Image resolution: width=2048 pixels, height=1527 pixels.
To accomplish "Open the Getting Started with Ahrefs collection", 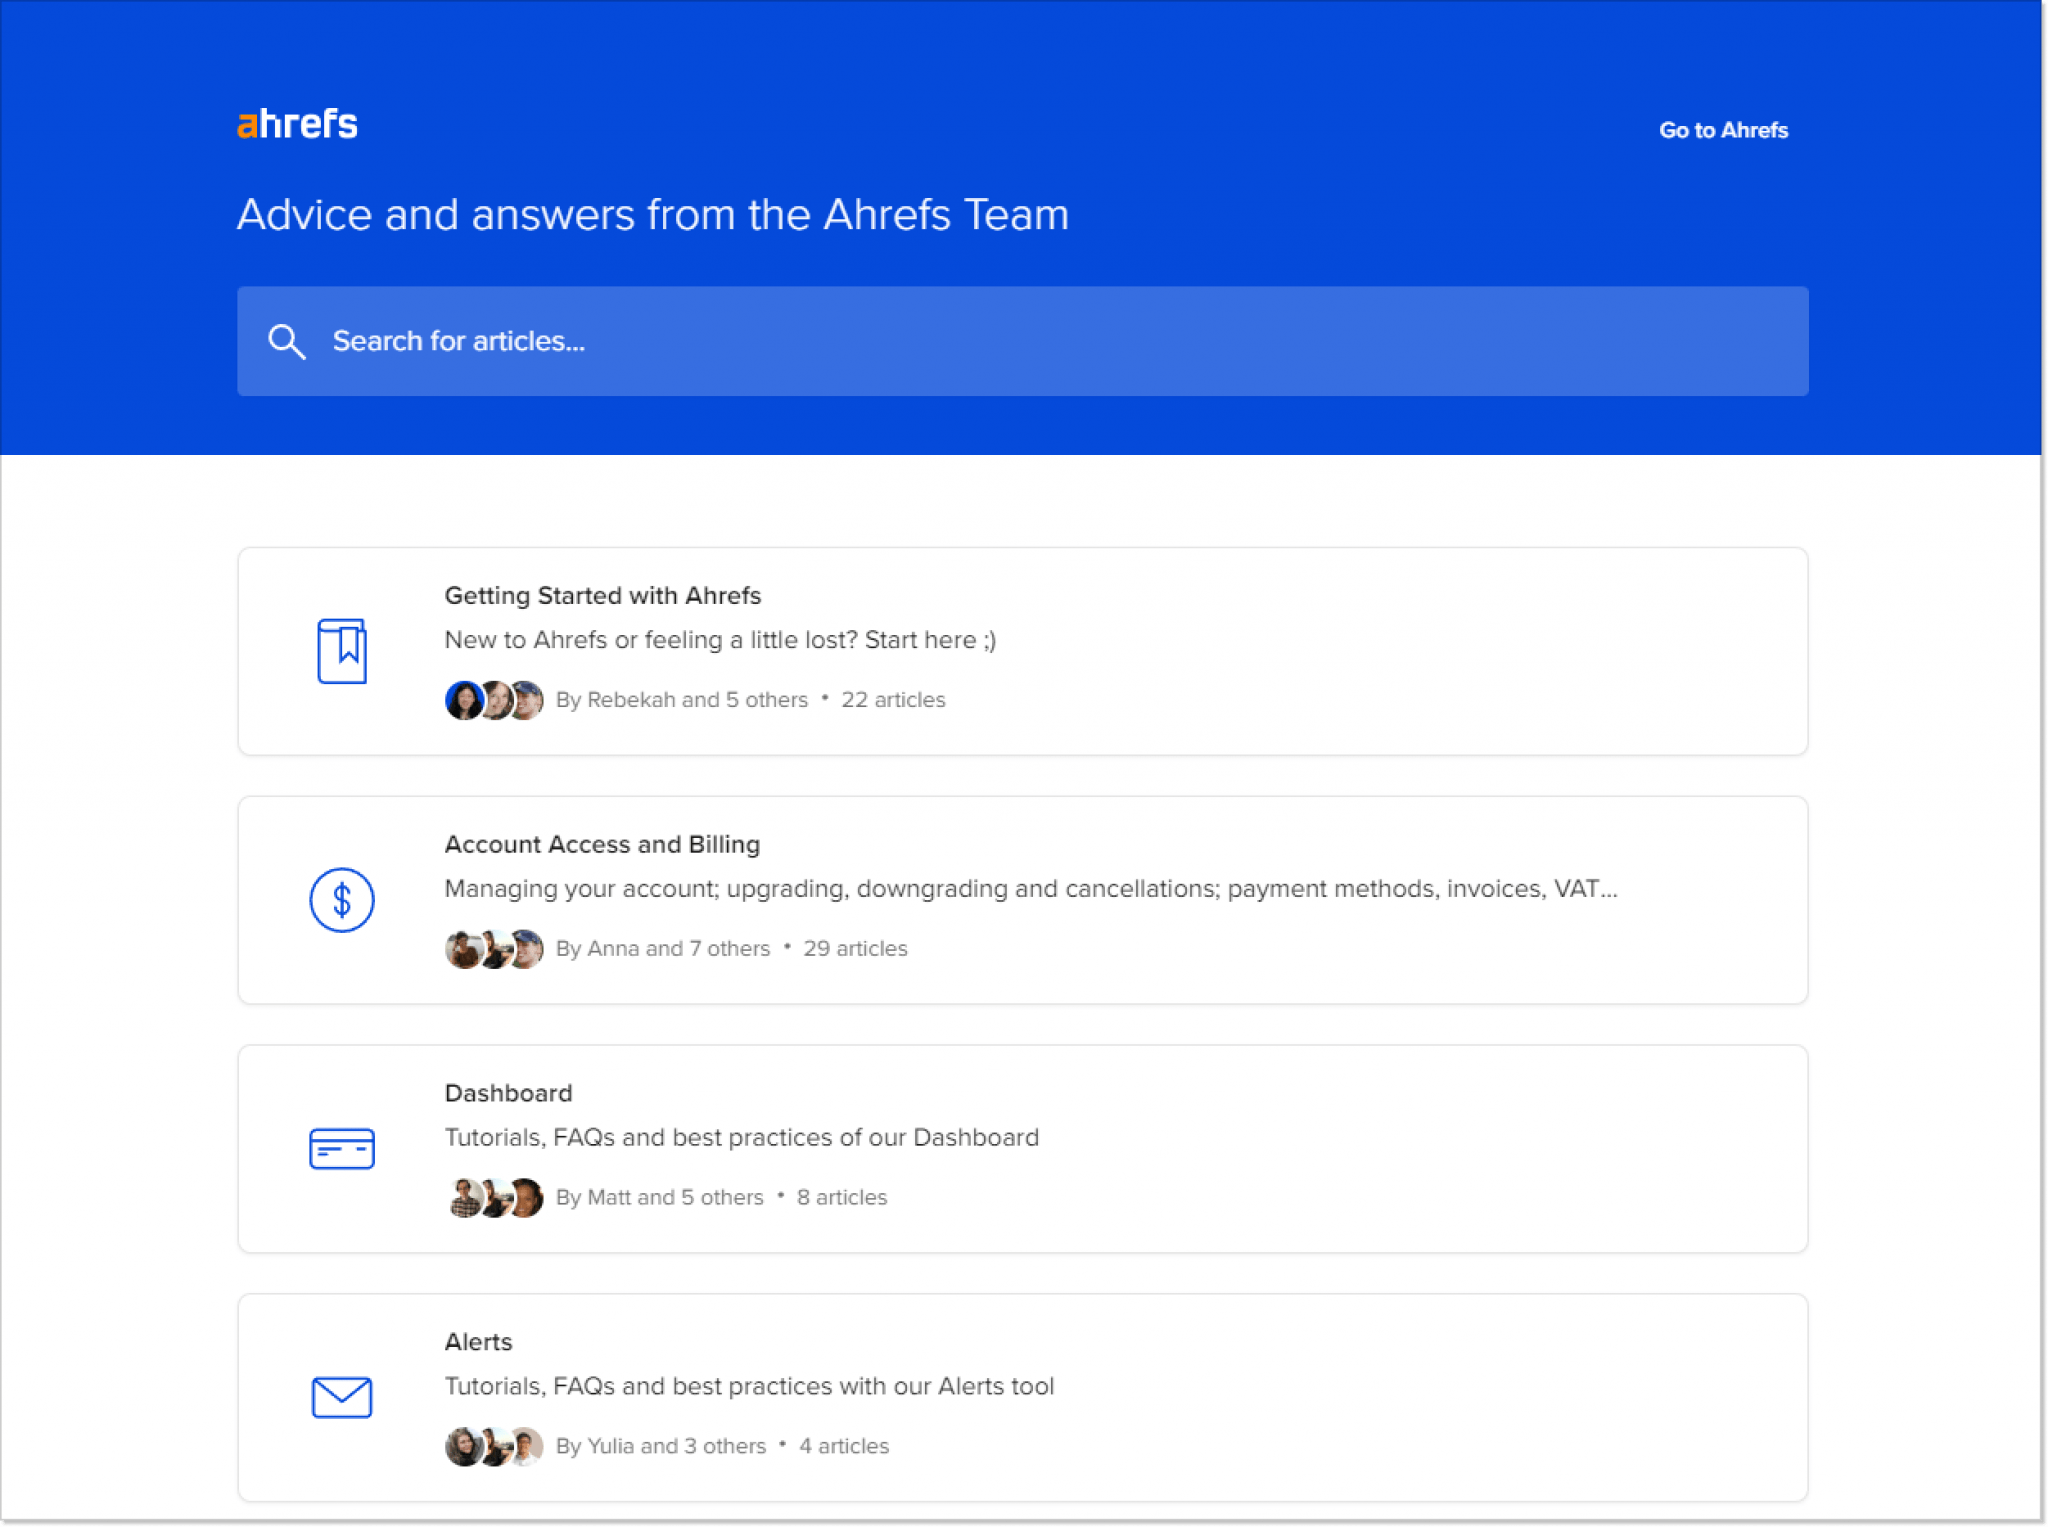I will [x=602, y=595].
